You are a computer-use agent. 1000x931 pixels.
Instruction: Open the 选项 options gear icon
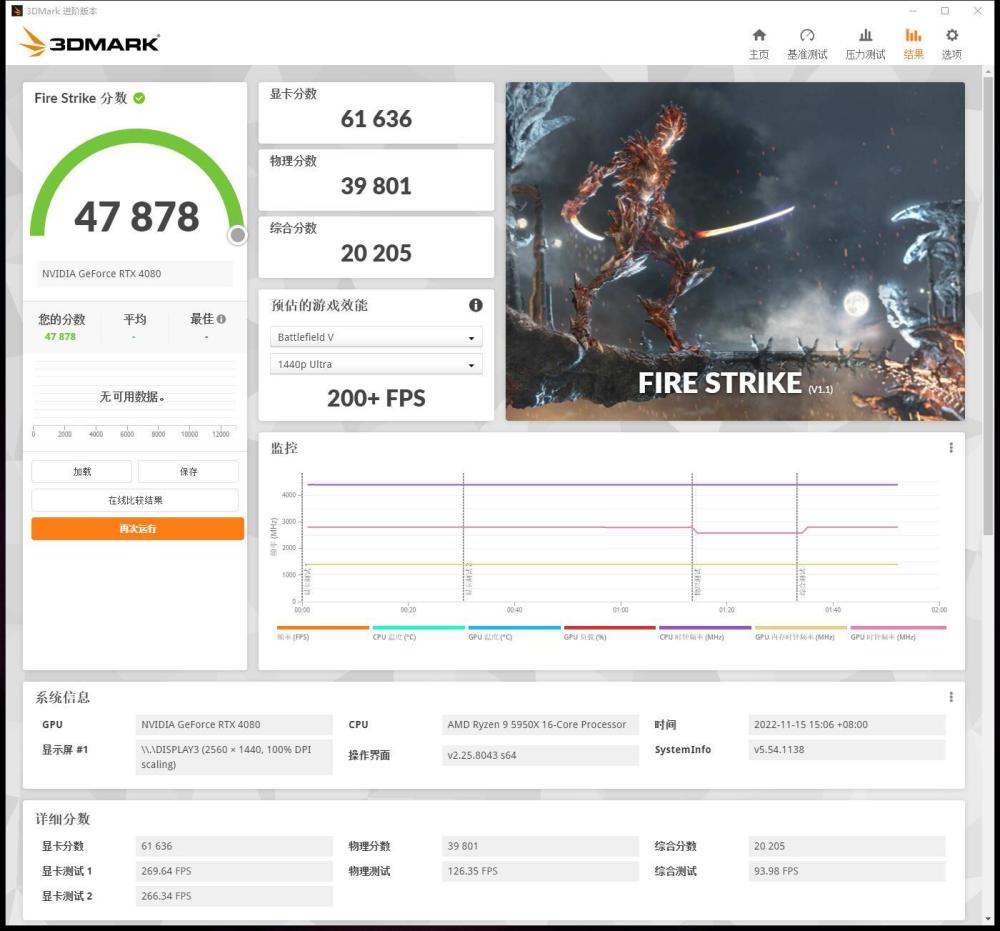(951, 36)
